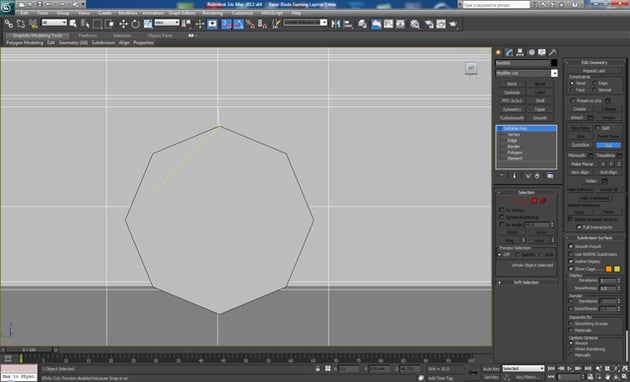Select the Bind to Space Warp tool
Image resolution: width=630 pixels, height=382 pixels.
[33, 24]
